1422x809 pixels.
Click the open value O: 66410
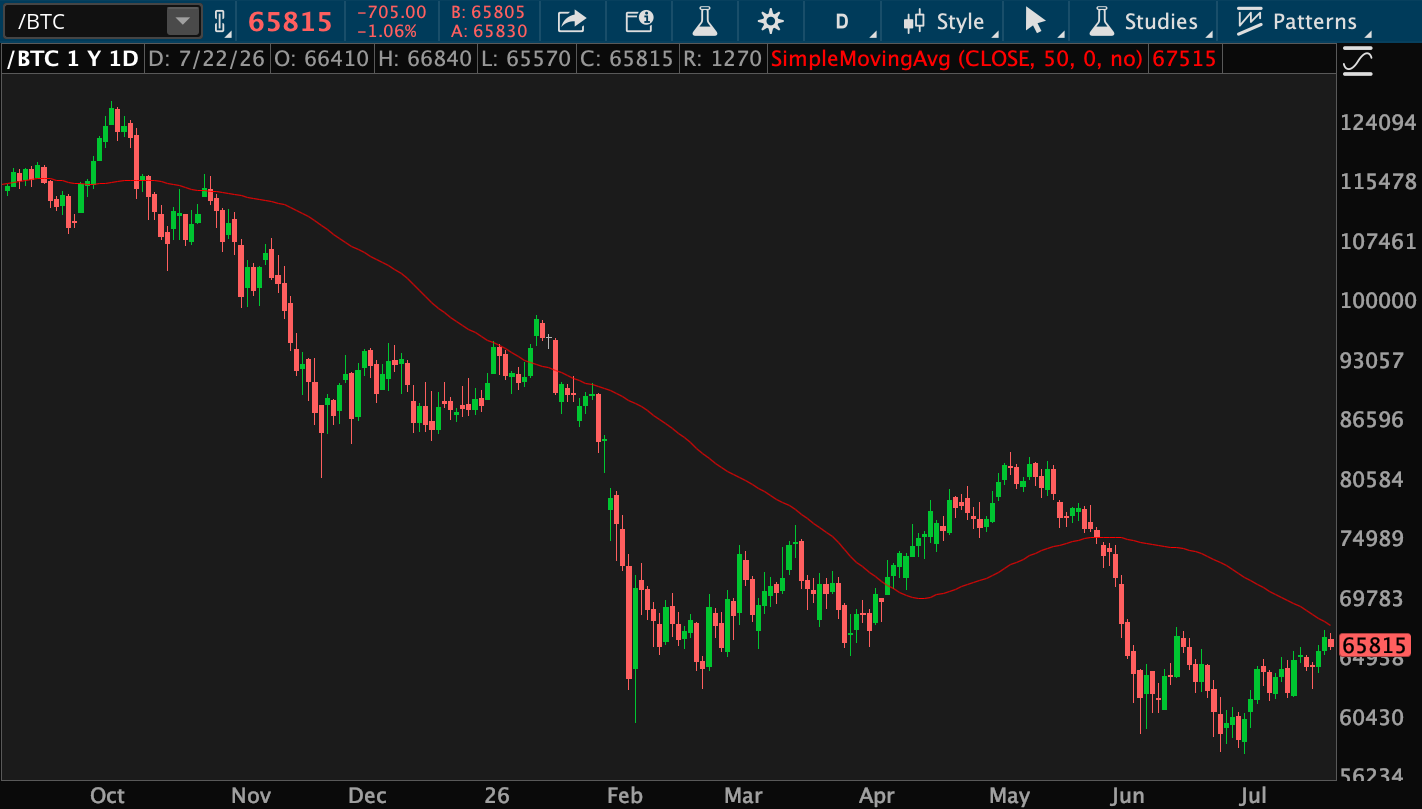(x=319, y=59)
